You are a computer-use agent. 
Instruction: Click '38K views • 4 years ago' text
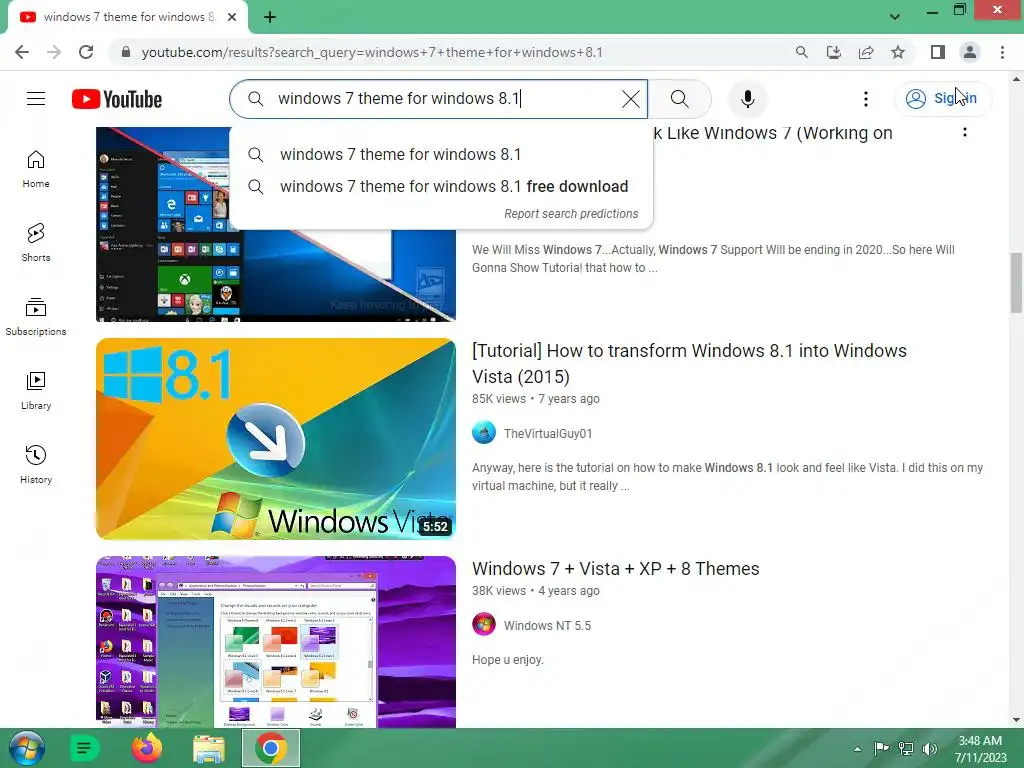536,591
